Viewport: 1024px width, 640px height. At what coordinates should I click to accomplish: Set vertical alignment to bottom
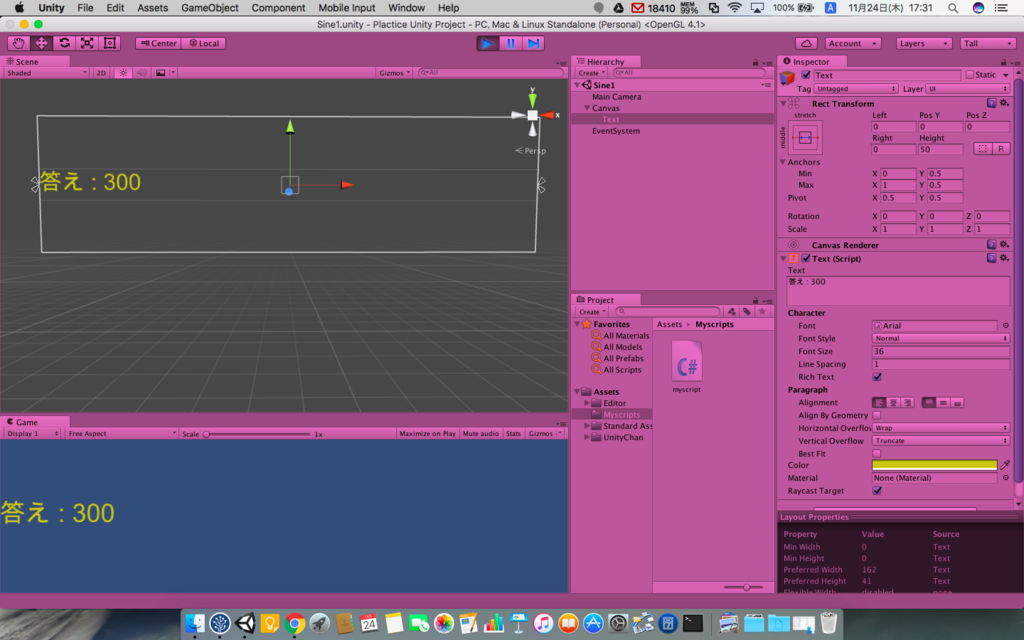tap(957, 403)
